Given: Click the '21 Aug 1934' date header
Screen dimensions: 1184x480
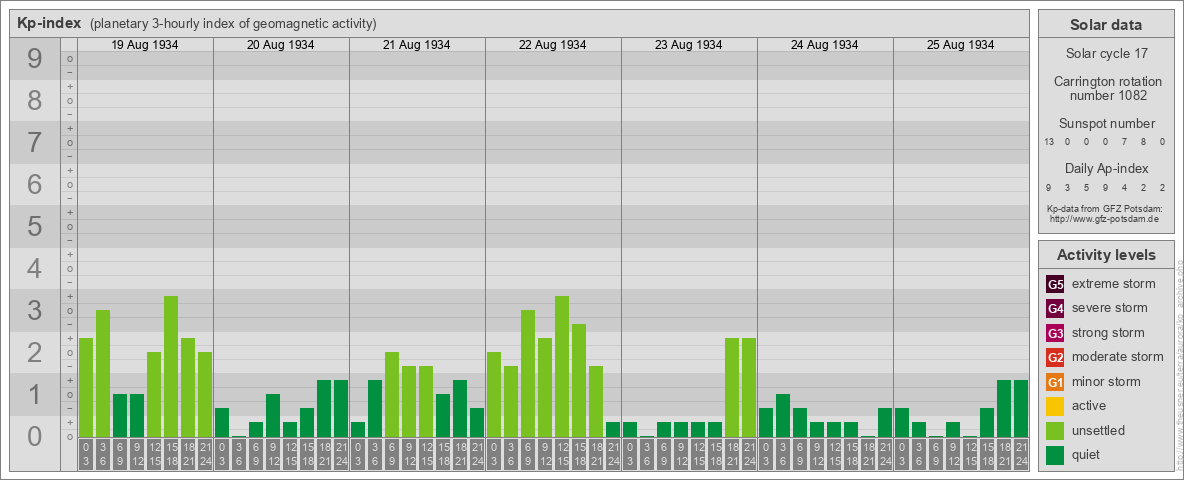Looking at the screenshot, I should coord(417,45).
